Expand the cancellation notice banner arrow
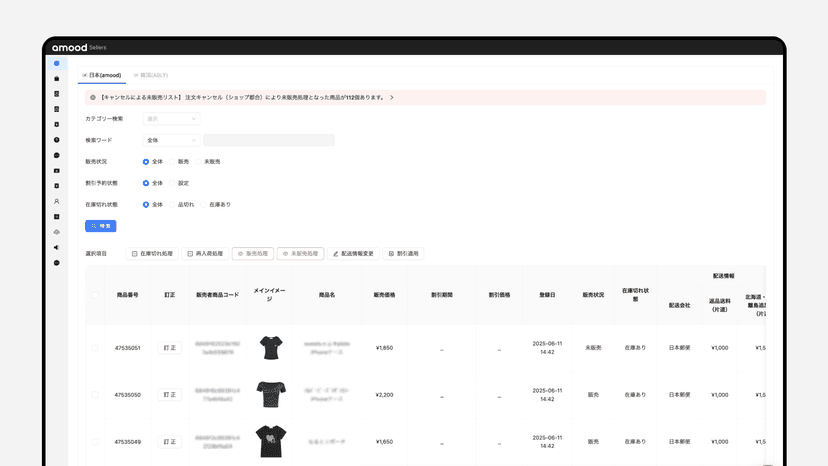This screenshot has width=828, height=466. 392,98
